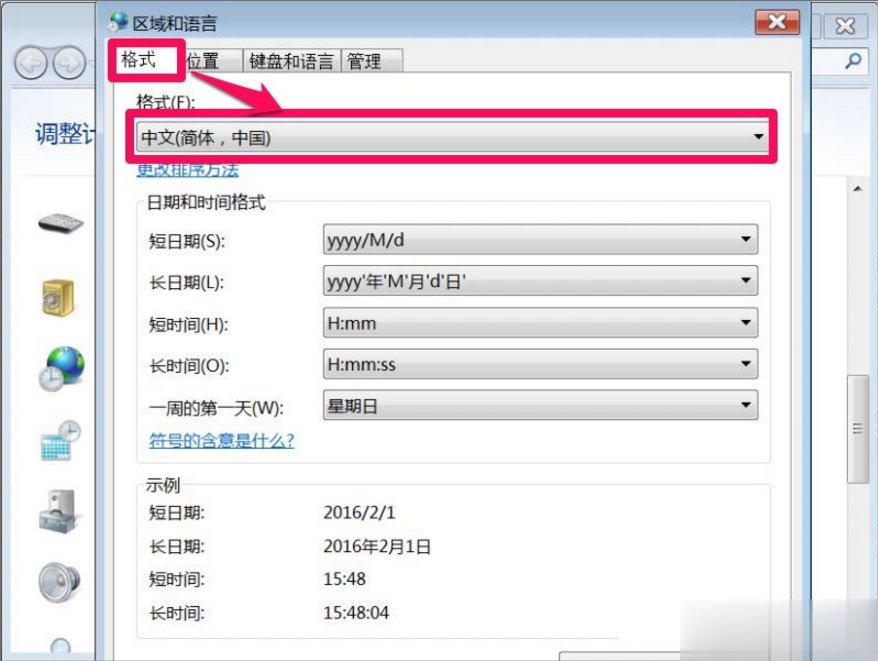Open the 位置 tab
This screenshot has width=878, height=661.
pos(212,60)
